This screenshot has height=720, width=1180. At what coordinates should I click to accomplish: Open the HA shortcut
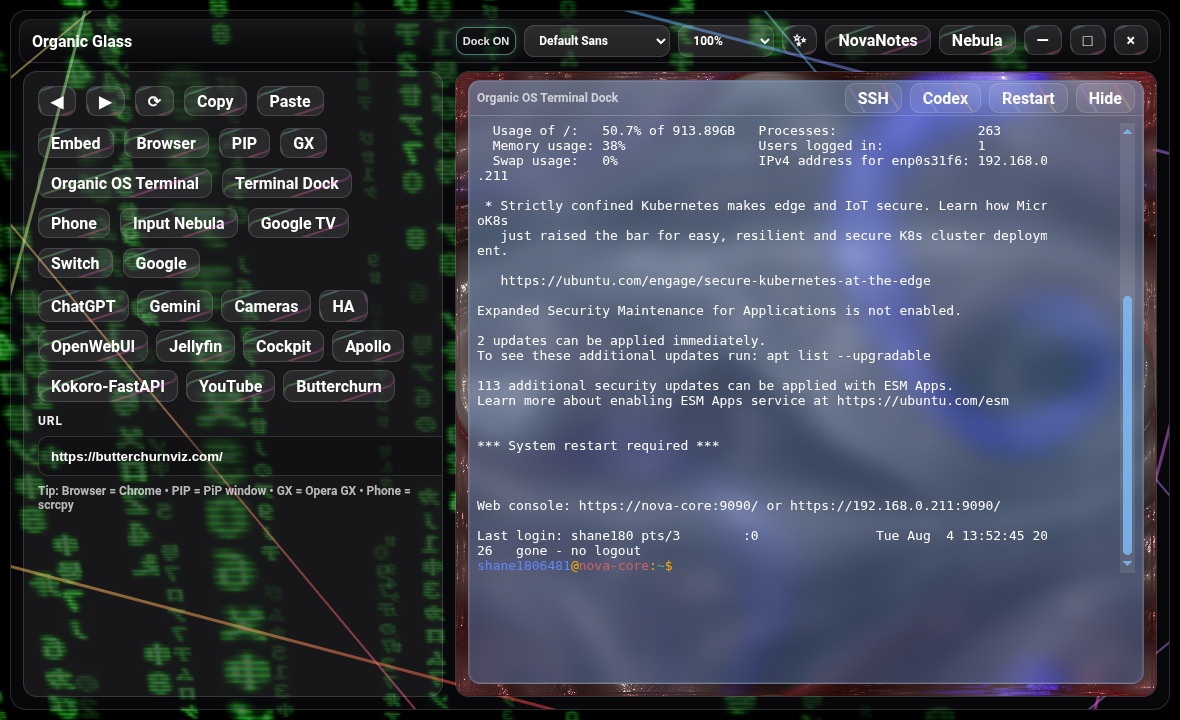pos(343,306)
